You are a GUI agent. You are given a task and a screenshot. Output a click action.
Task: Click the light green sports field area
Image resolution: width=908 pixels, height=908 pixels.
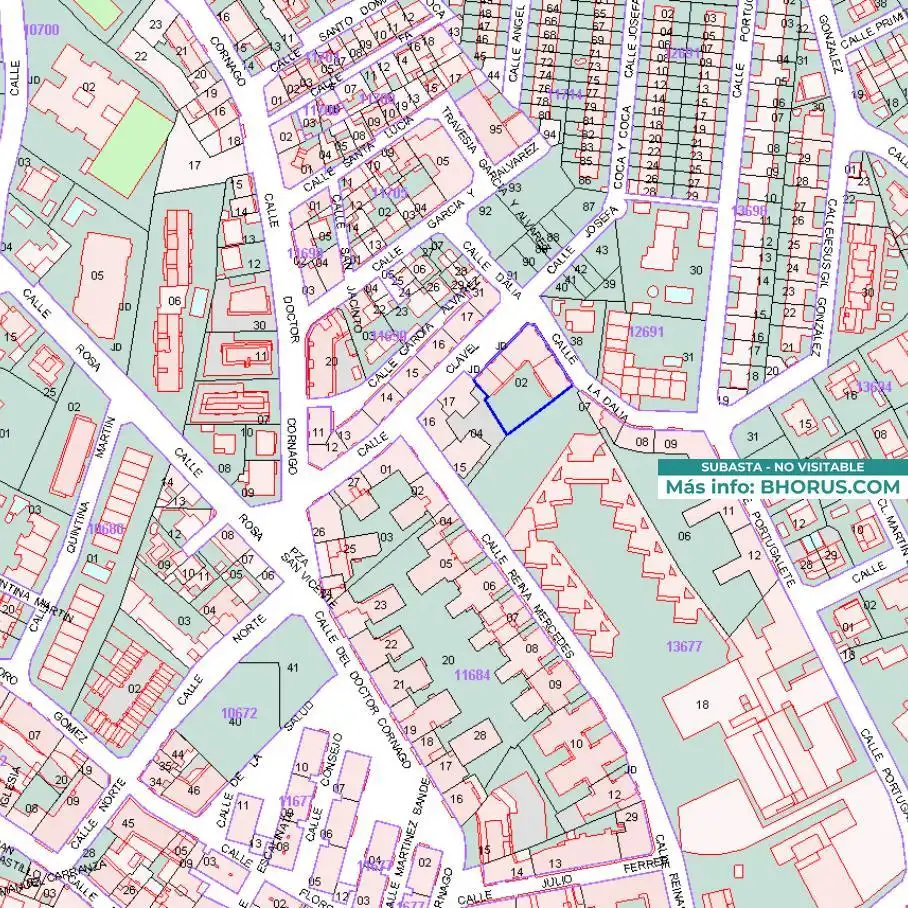(132, 149)
